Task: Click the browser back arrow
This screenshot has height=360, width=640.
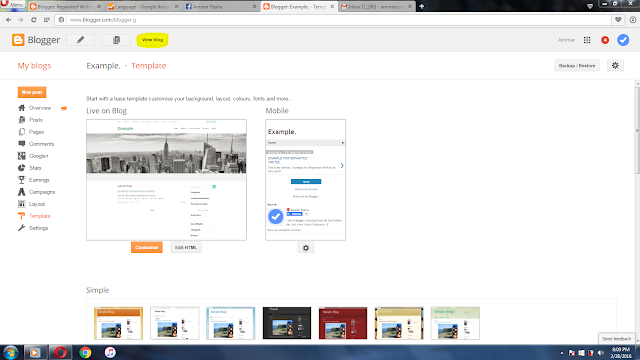Action: click(x=9, y=20)
